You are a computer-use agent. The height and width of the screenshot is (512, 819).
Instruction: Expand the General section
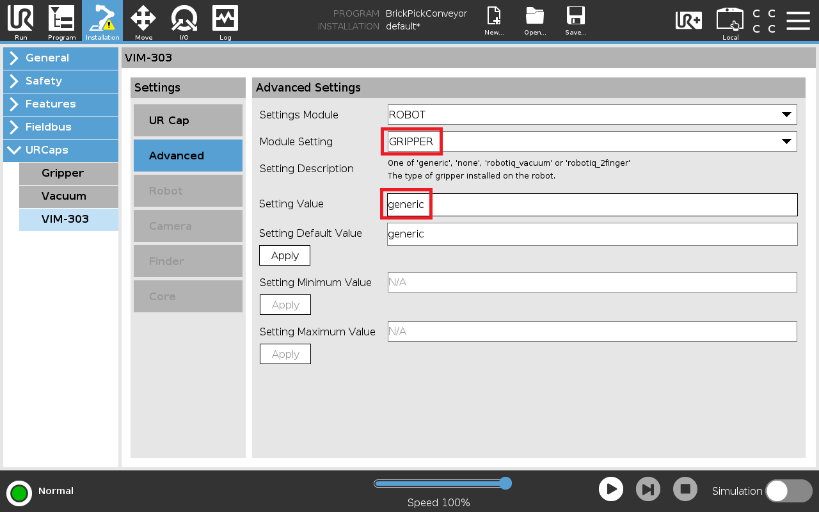click(x=61, y=58)
